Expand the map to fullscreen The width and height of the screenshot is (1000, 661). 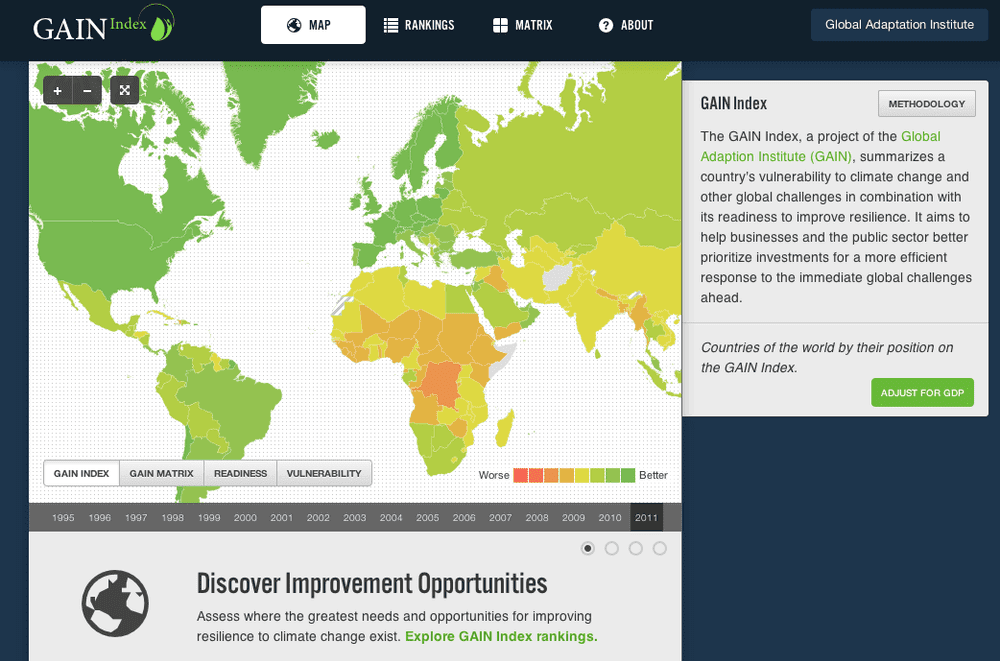click(124, 91)
